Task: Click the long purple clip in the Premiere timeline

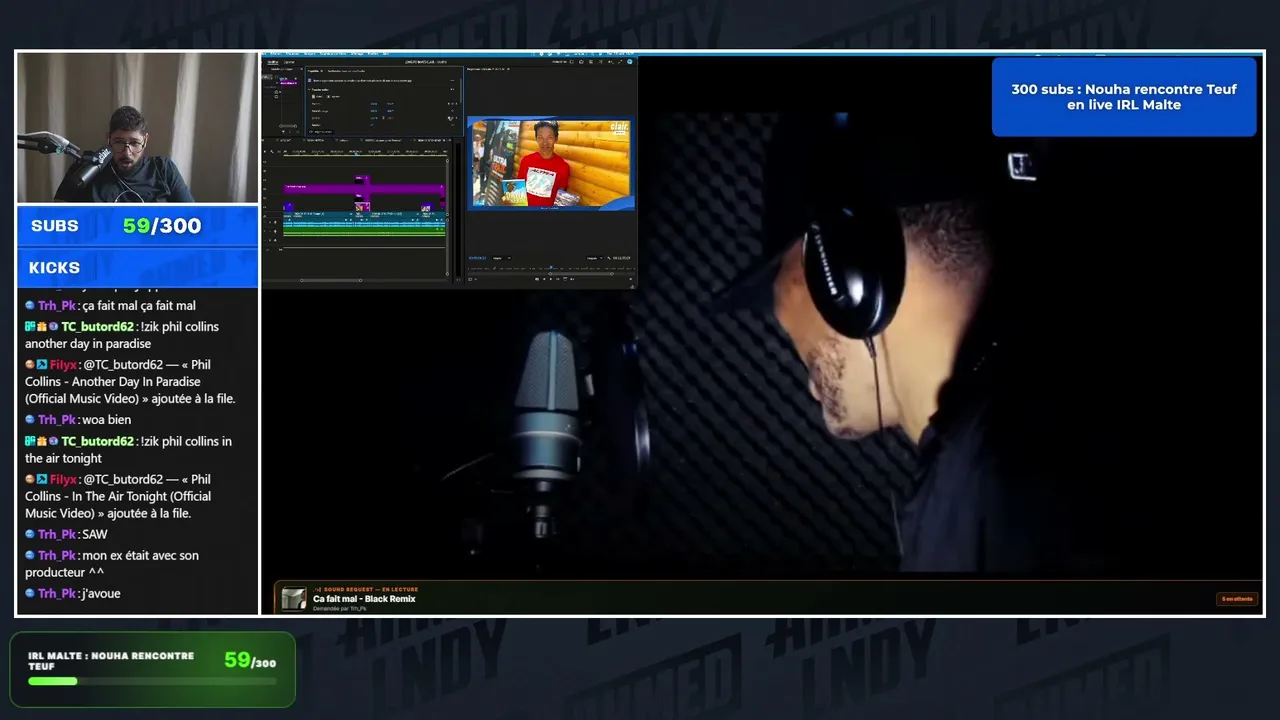Action: tap(364, 187)
